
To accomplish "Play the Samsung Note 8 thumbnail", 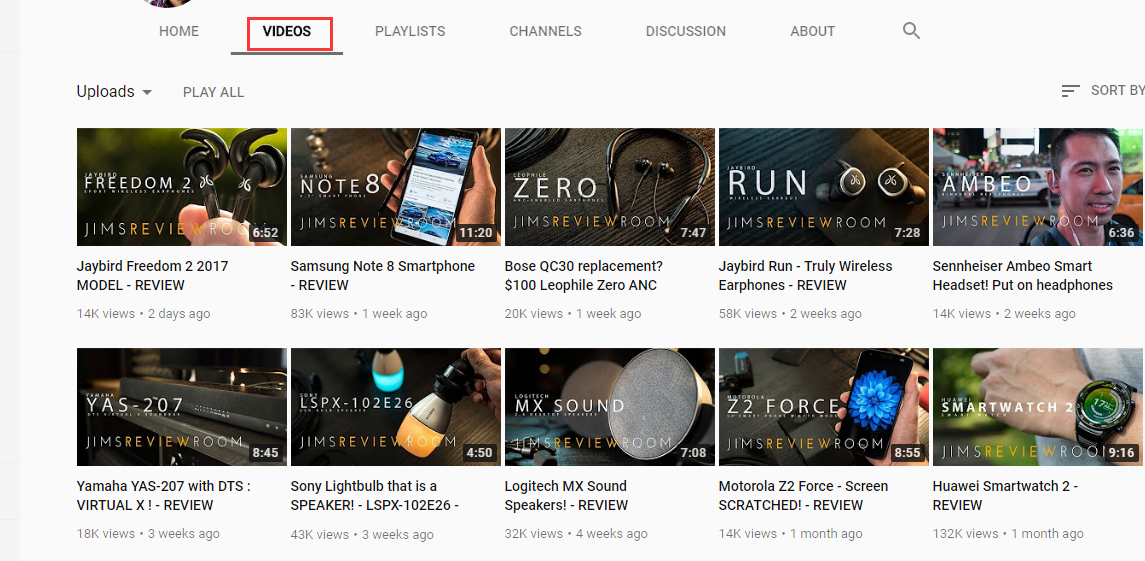I will tap(395, 187).
